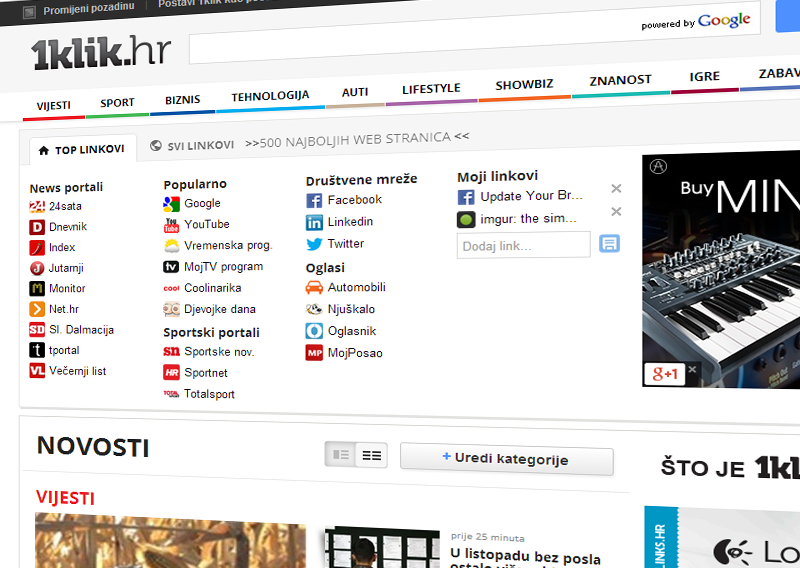Click the weather forecast sun-cloud icon
This screenshot has width=800, height=568.
[x=171, y=246]
